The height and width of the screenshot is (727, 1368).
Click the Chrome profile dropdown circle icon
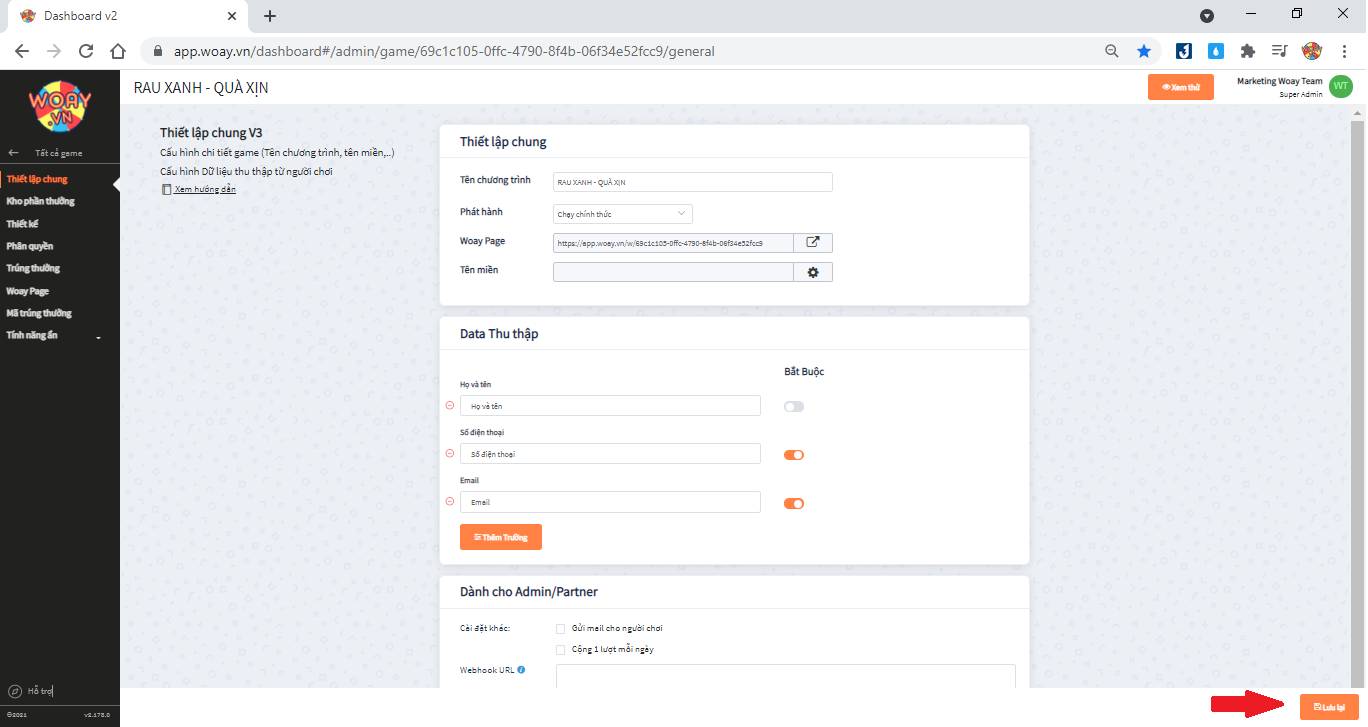(x=1207, y=16)
